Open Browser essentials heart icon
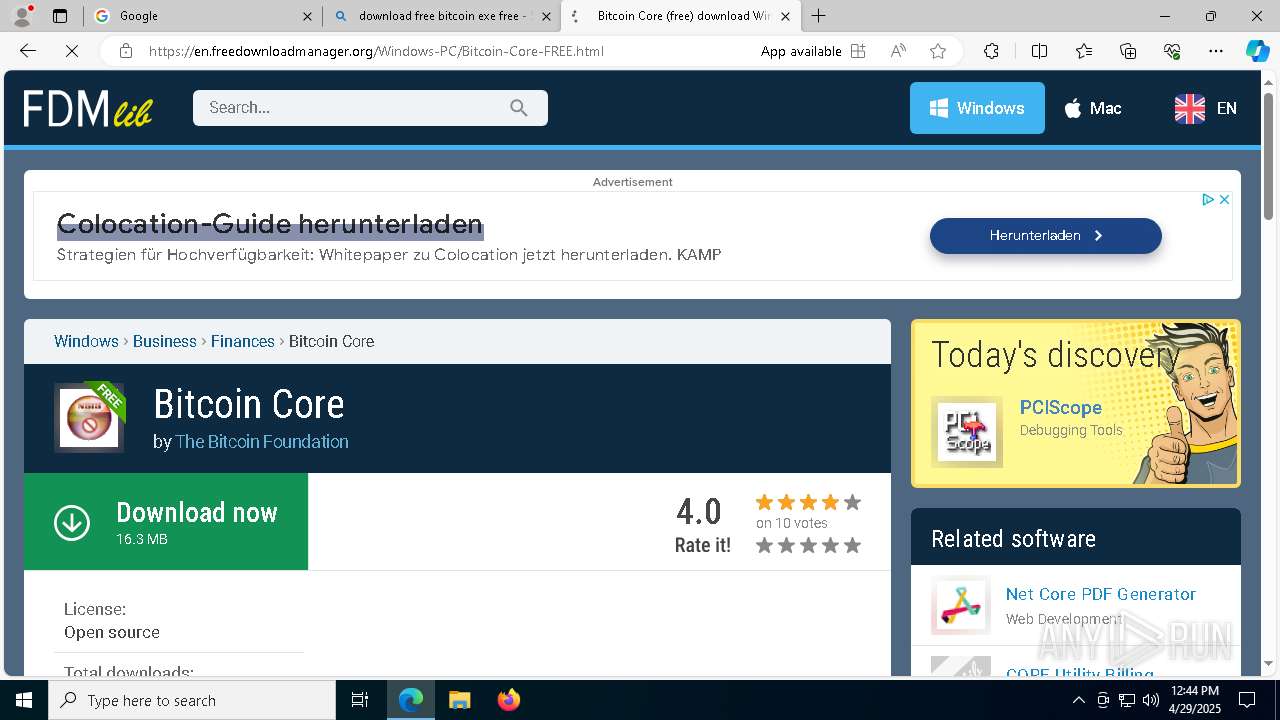Viewport: 1280px width, 720px height. 1172,51
